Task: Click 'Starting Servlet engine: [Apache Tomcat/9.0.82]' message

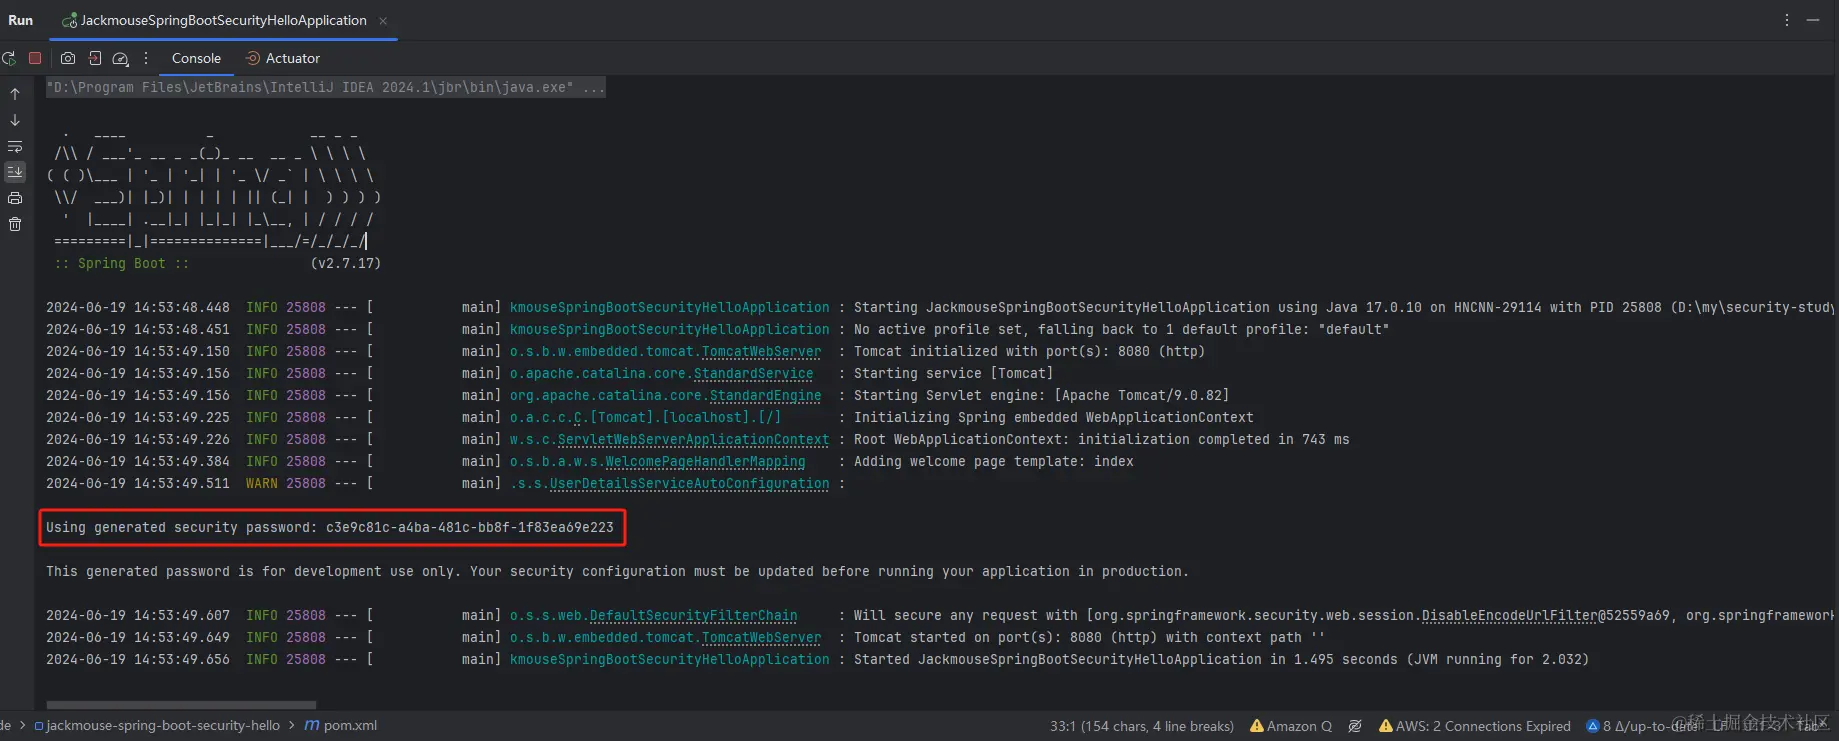Action: (1041, 396)
